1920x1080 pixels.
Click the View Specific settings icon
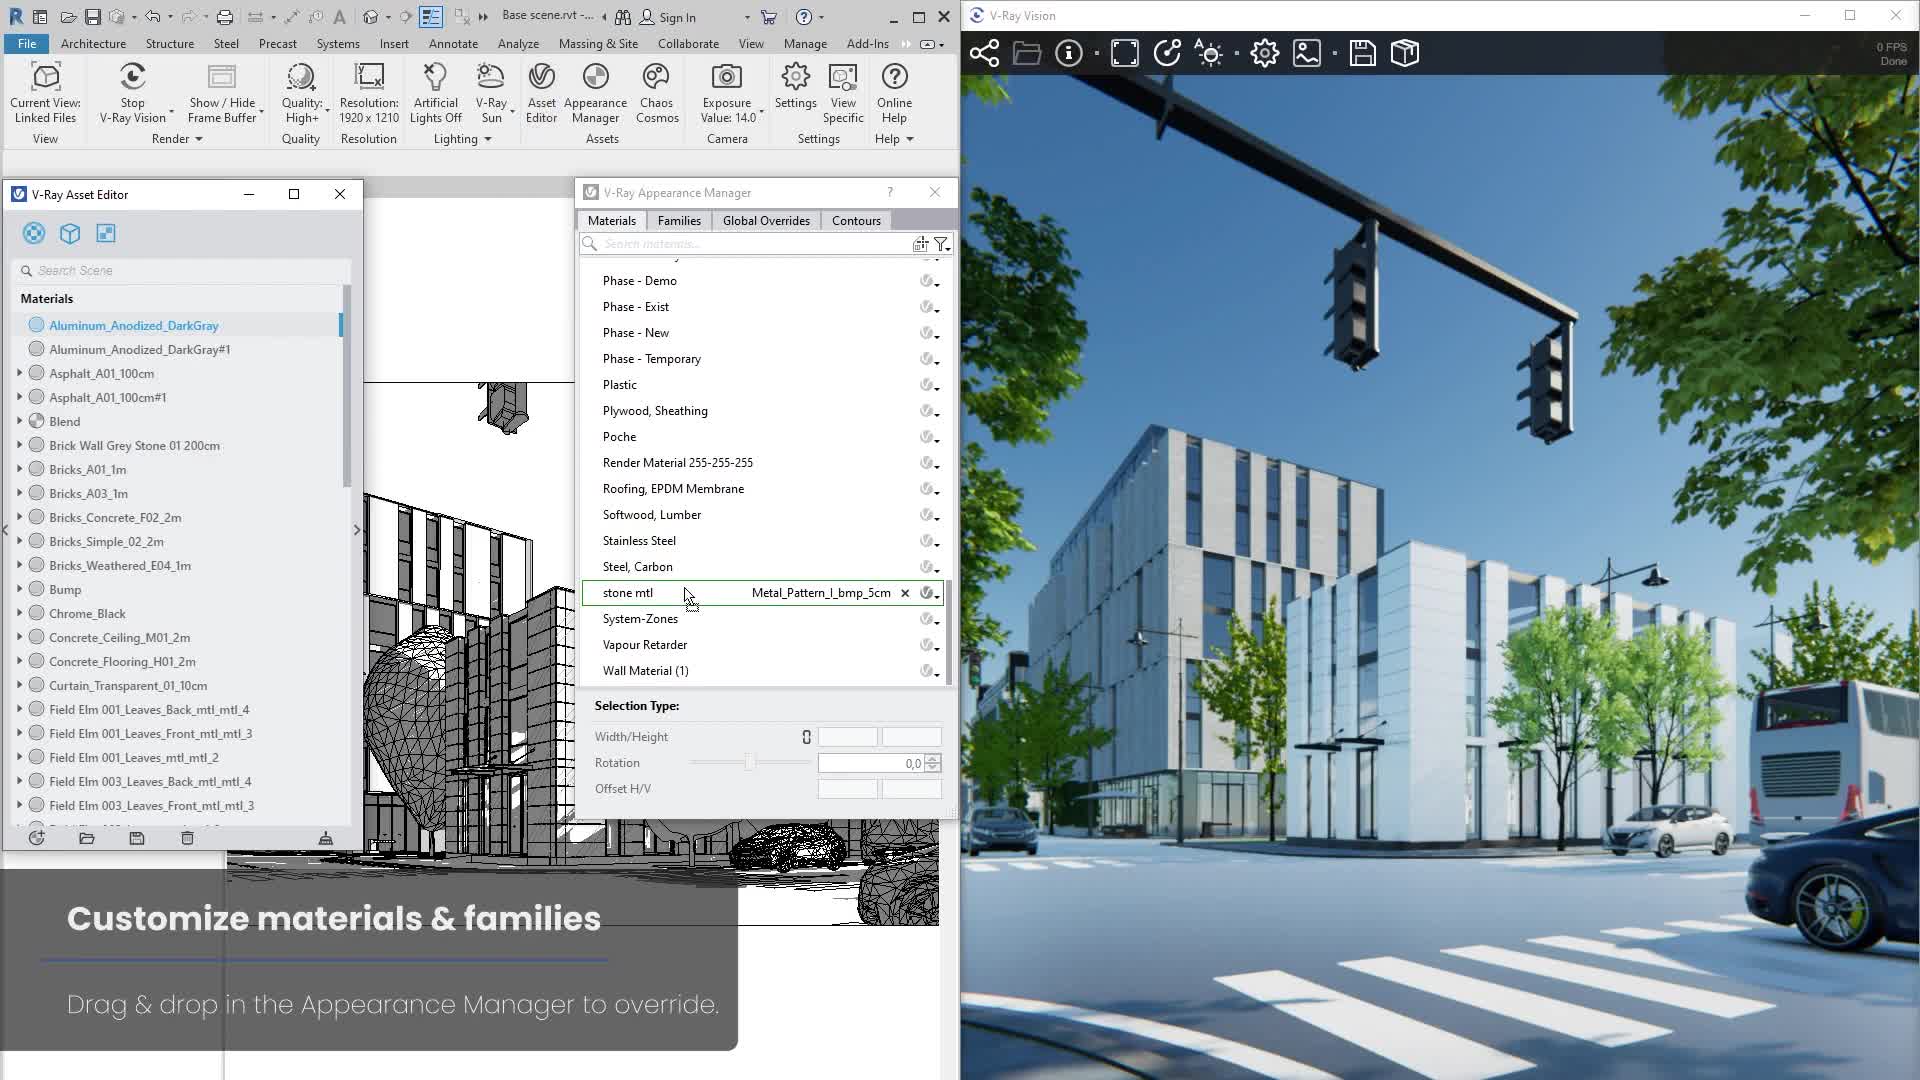[x=843, y=77]
